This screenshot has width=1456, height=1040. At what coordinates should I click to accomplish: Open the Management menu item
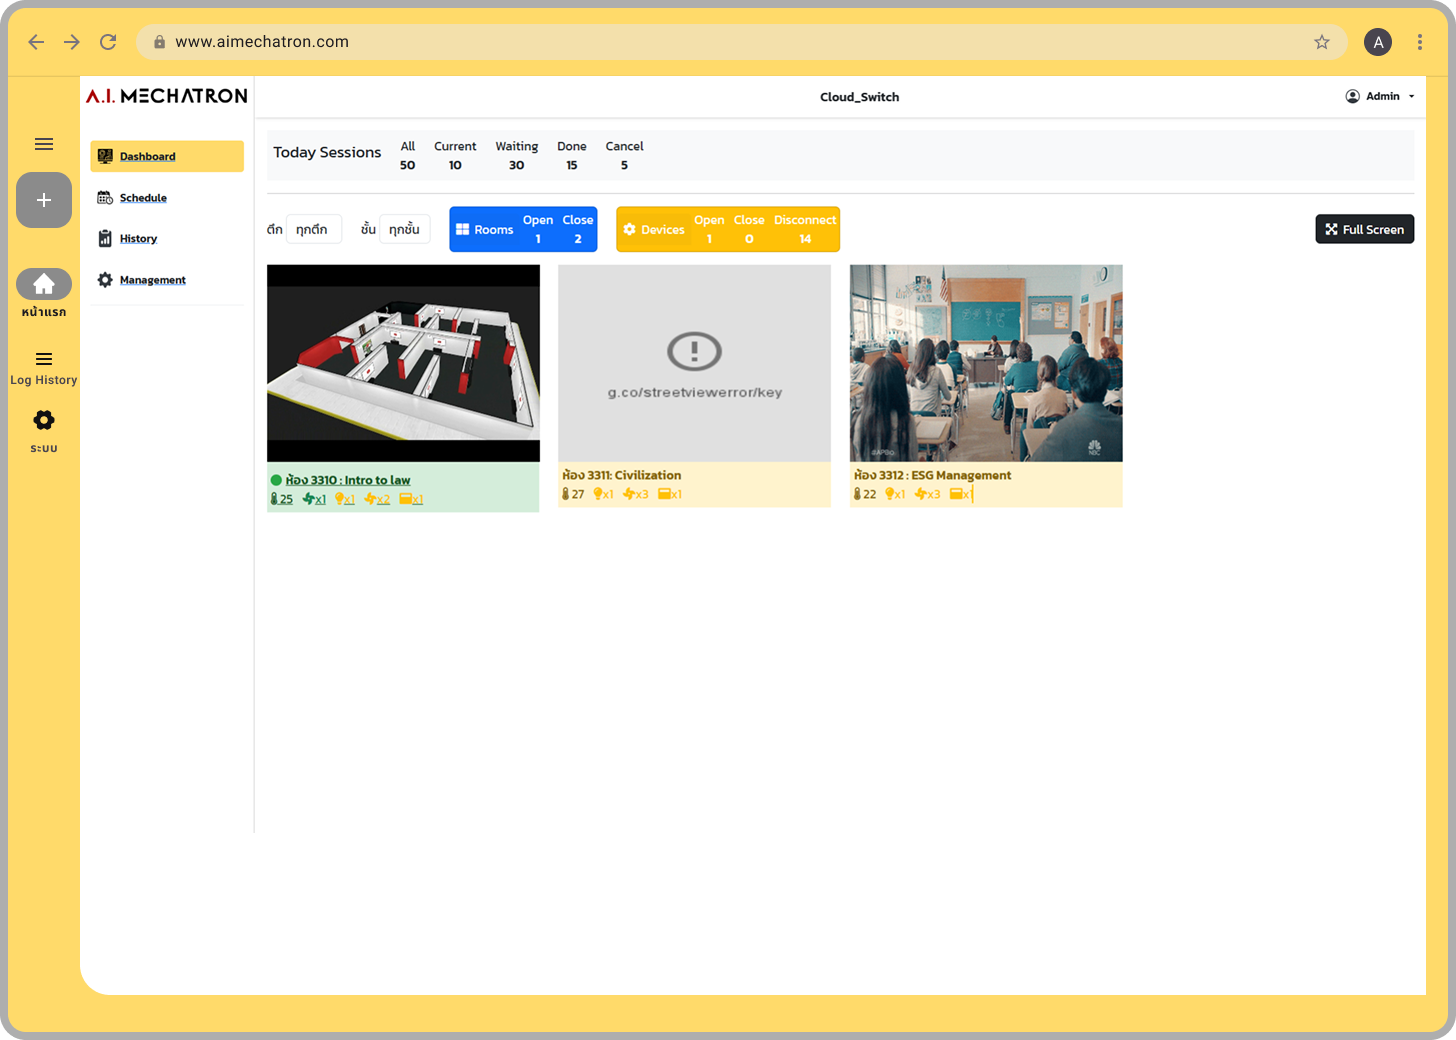pos(142,280)
